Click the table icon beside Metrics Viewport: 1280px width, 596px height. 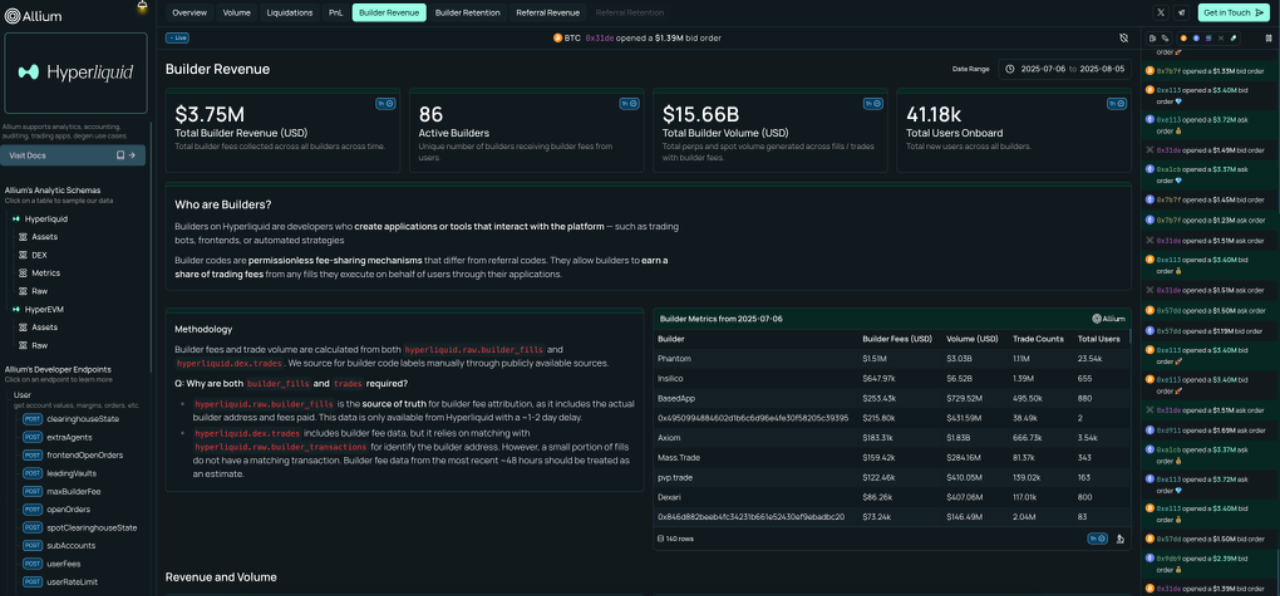23,273
